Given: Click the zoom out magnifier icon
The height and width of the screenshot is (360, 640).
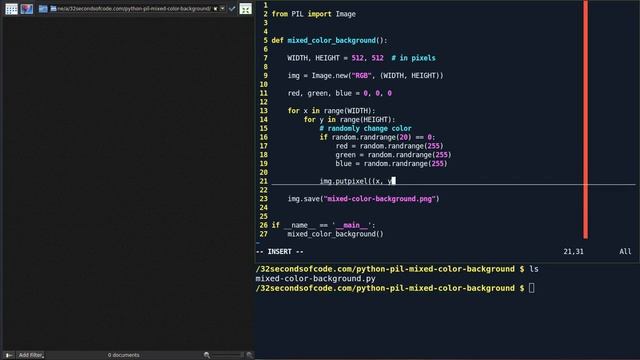Looking at the screenshot, I should [207, 355].
